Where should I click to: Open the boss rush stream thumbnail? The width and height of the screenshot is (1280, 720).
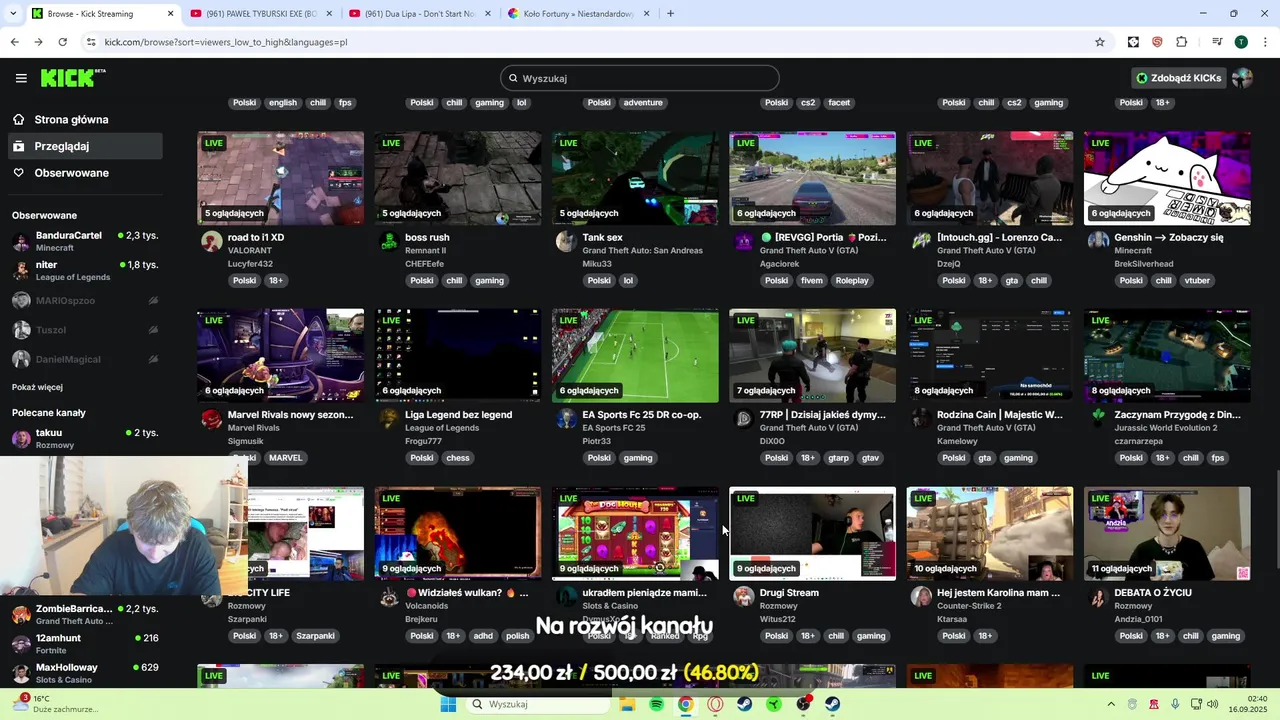(458, 178)
